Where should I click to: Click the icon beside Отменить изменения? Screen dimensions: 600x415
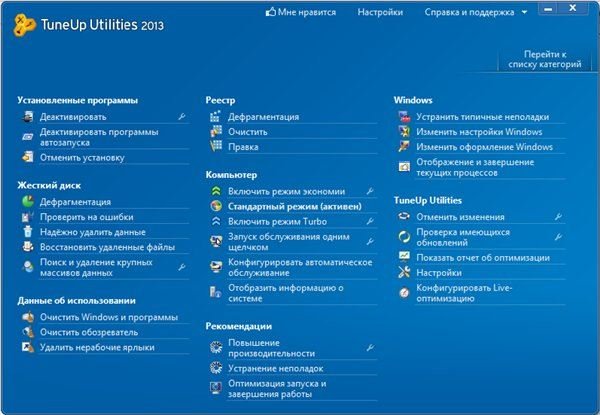point(404,216)
